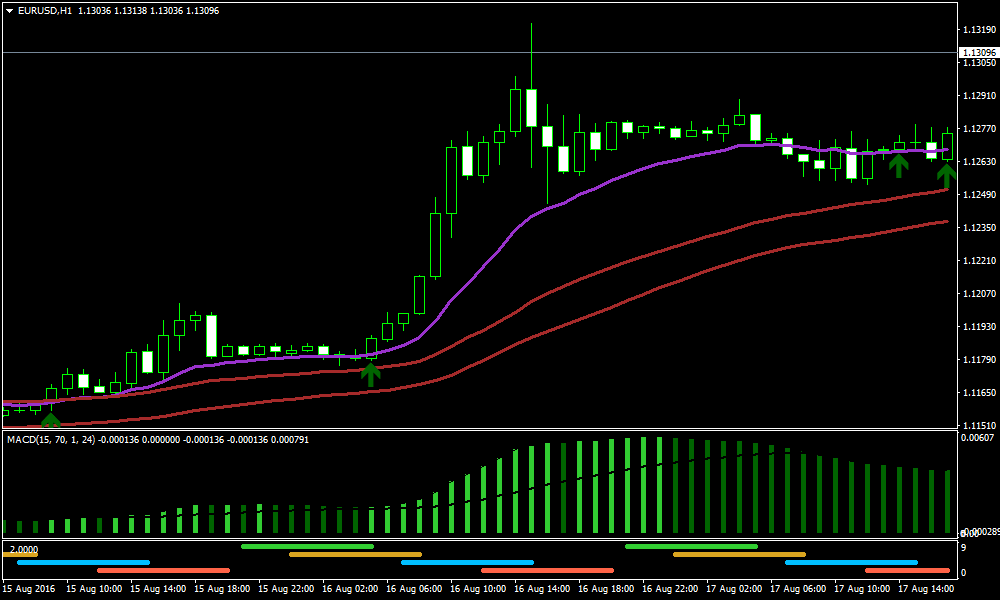Click the rightmost green buy arrow
Image resolution: width=1000 pixels, height=600 pixels.
(946, 176)
